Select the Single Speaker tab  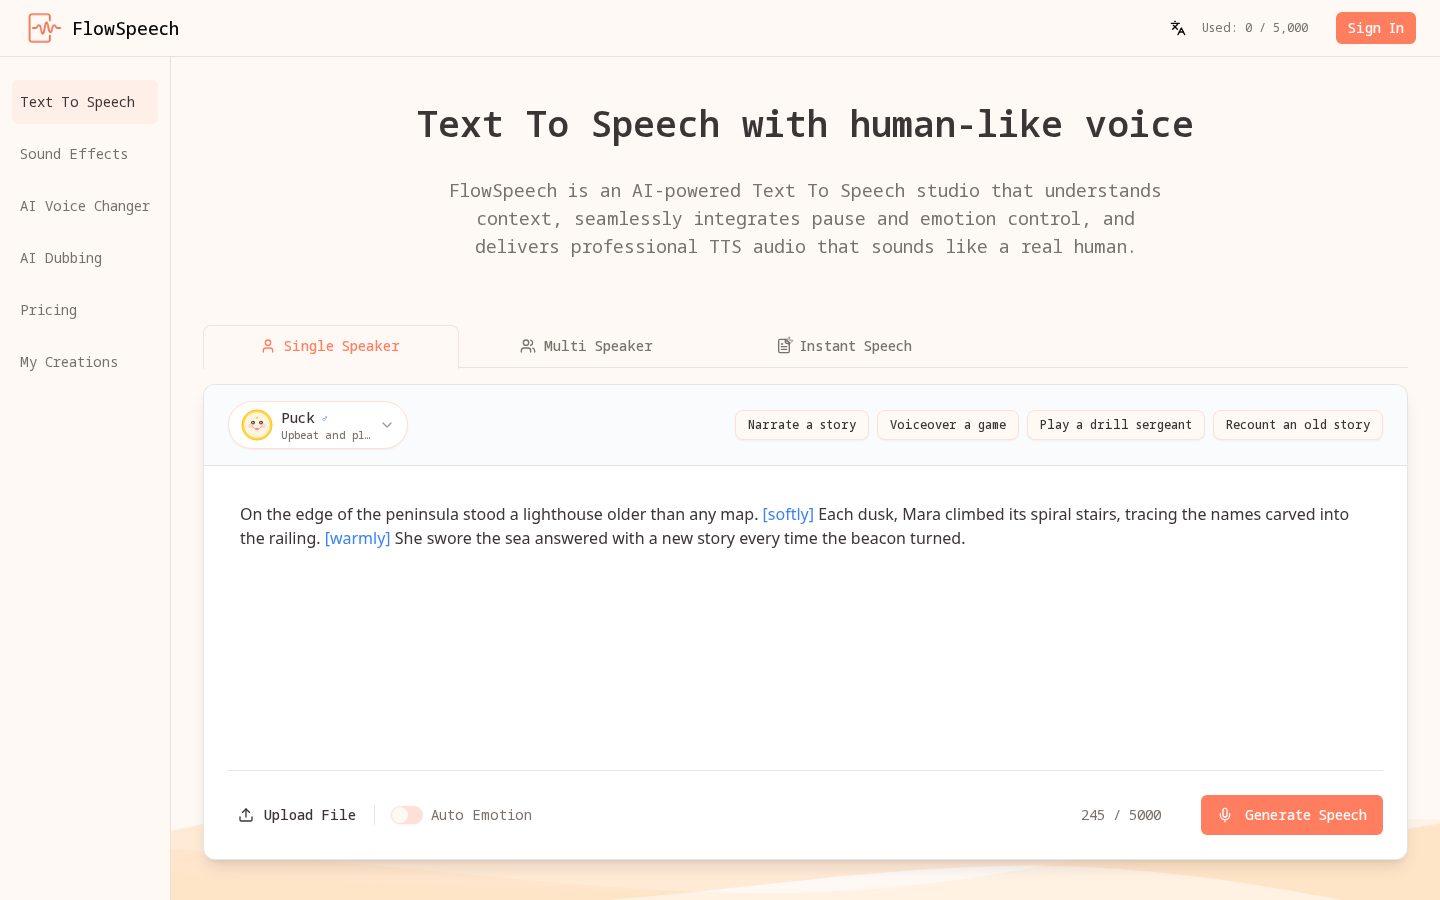pos(331,346)
